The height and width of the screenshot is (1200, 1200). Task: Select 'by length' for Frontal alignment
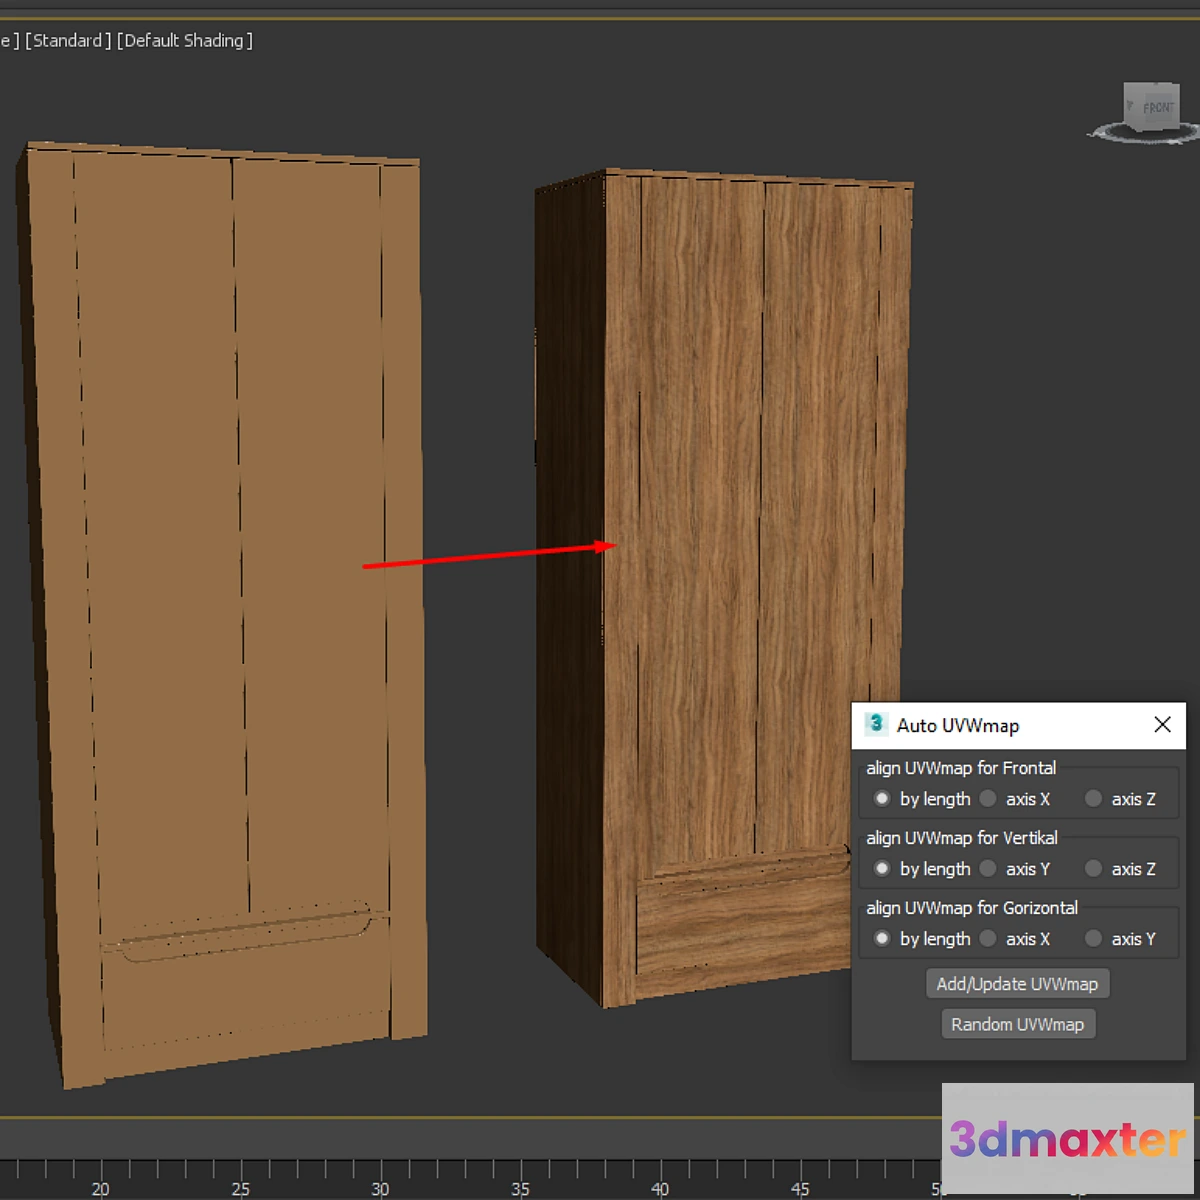882,799
